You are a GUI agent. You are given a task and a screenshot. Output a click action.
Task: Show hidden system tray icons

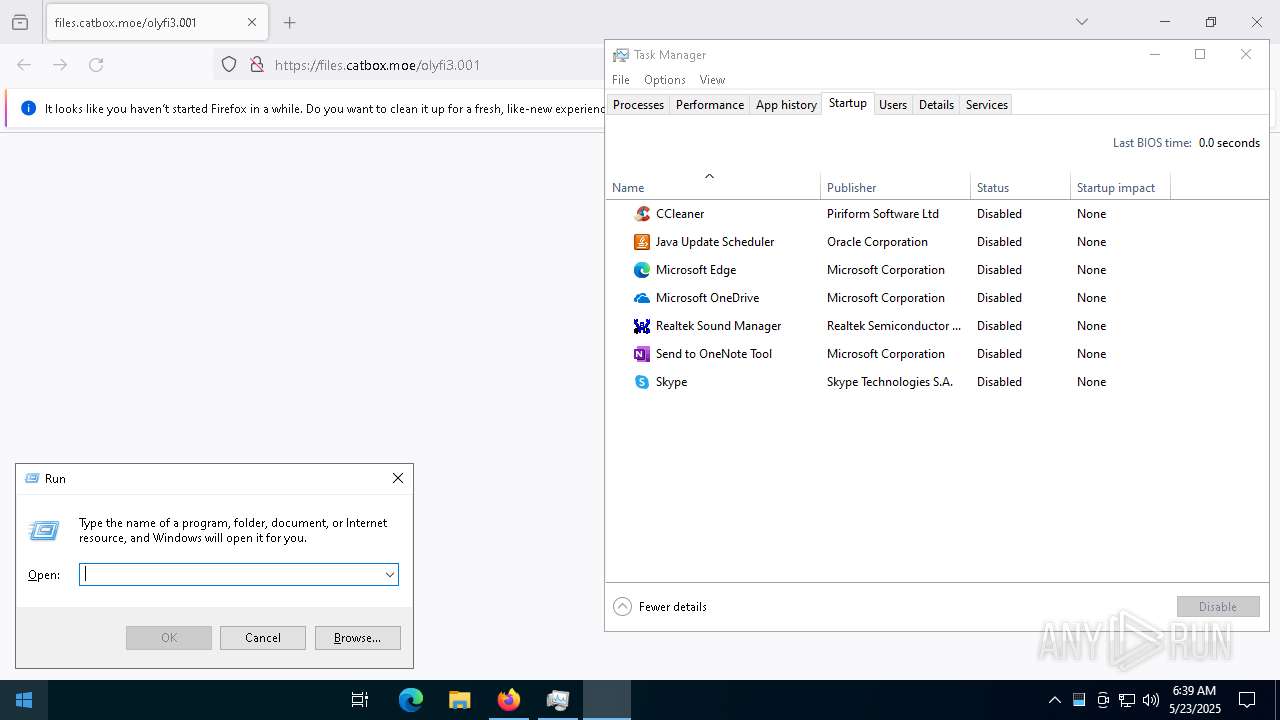click(x=1054, y=700)
